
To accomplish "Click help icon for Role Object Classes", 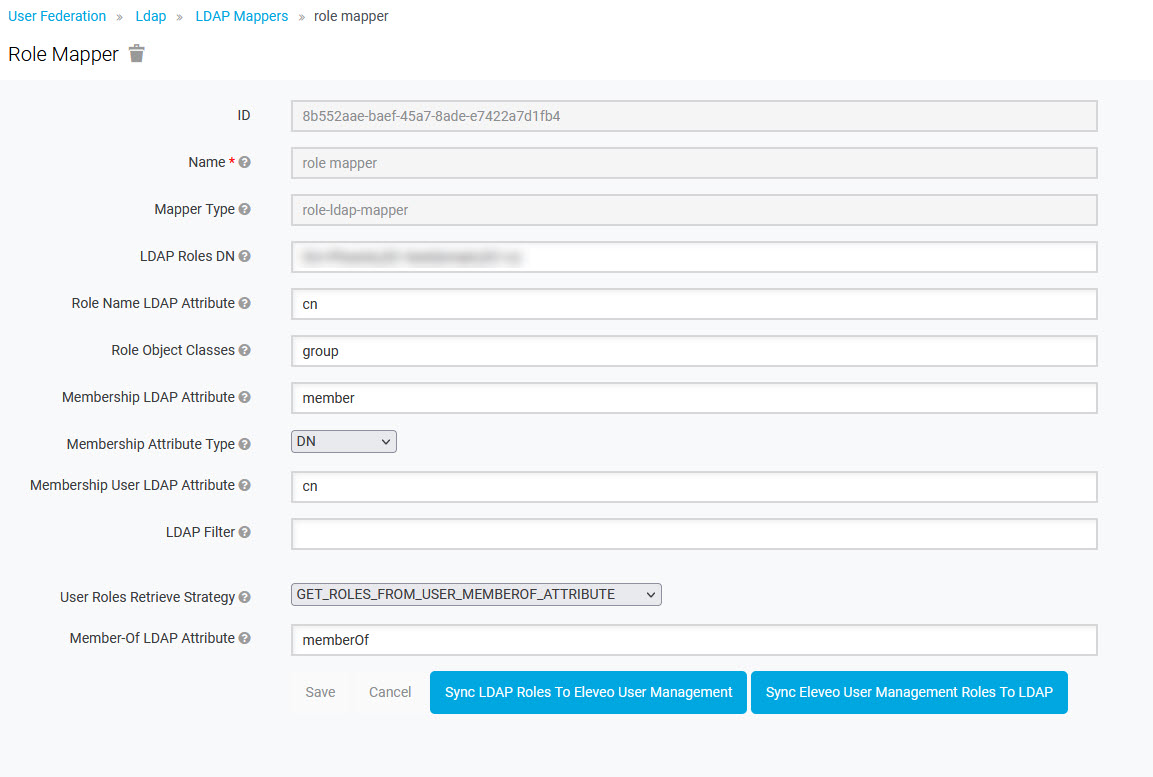I will coord(245,351).
